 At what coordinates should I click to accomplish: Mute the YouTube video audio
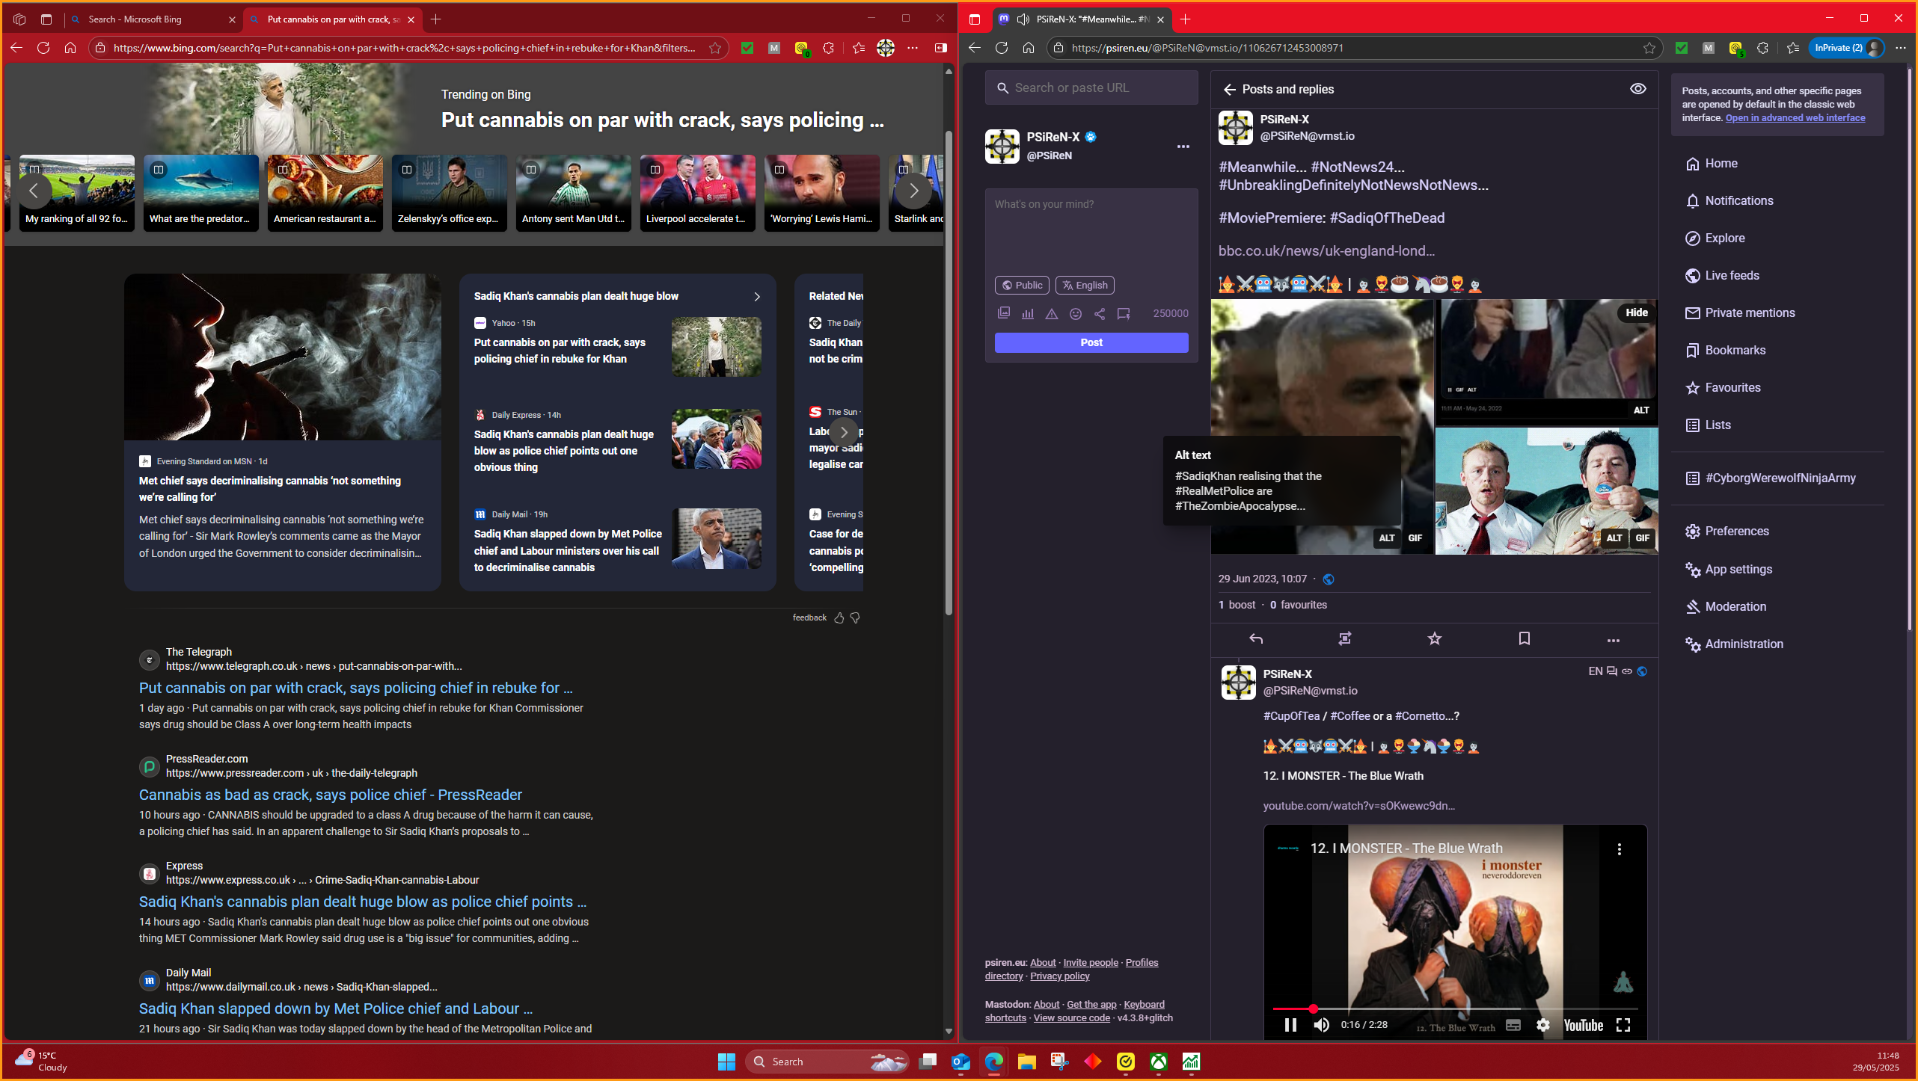1321,1025
